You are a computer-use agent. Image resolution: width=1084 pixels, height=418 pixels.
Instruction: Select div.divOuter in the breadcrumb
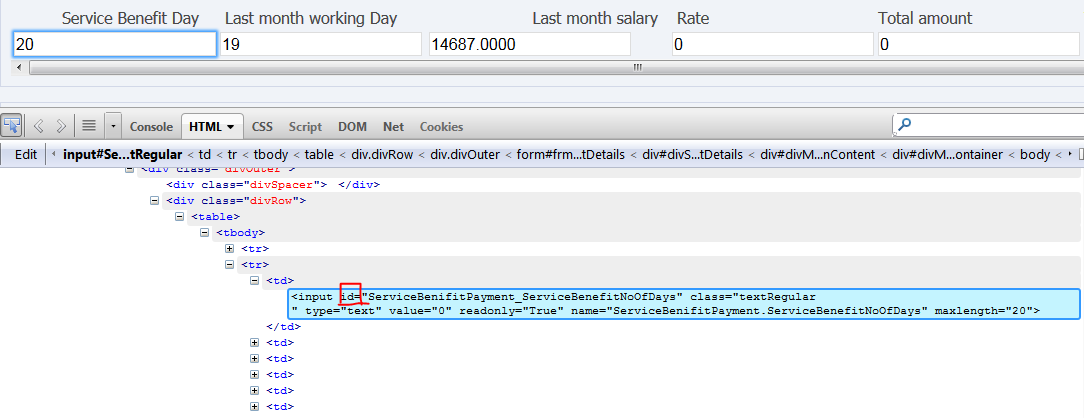pyautogui.click(x=463, y=155)
